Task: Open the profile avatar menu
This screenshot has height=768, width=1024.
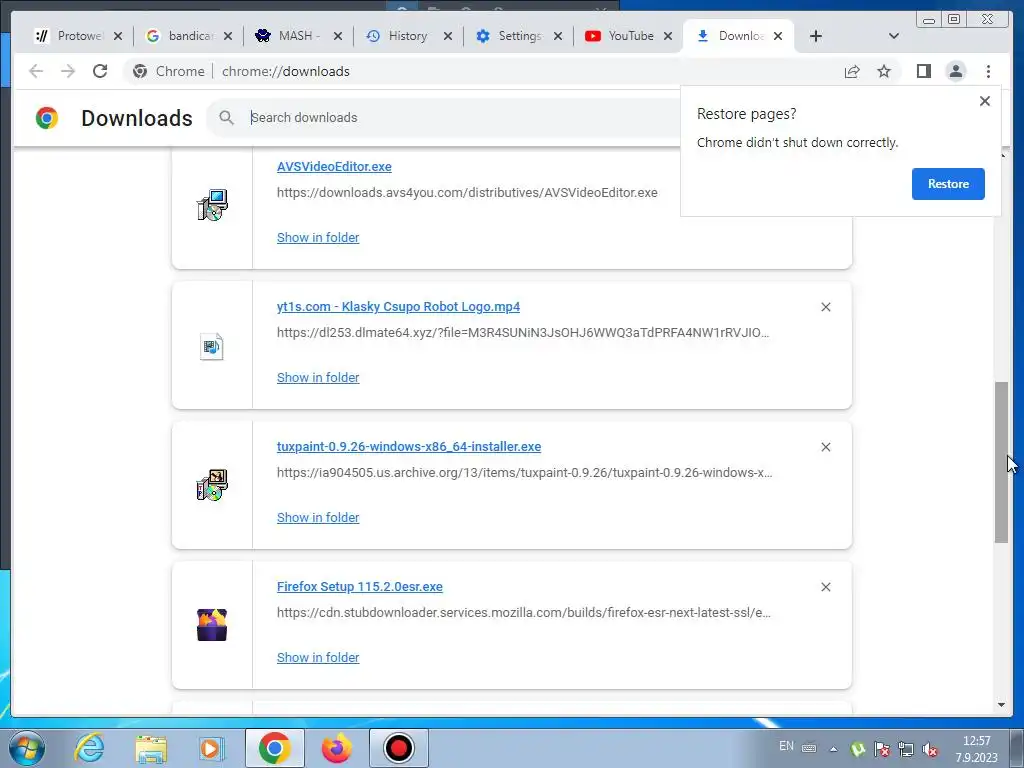Action: click(x=955, y=71)
